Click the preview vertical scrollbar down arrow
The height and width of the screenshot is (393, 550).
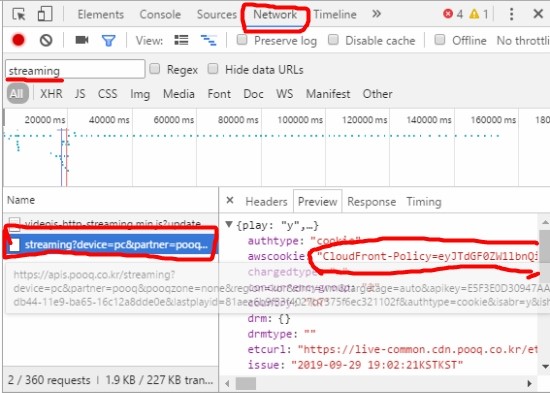[x=545, y=366]
